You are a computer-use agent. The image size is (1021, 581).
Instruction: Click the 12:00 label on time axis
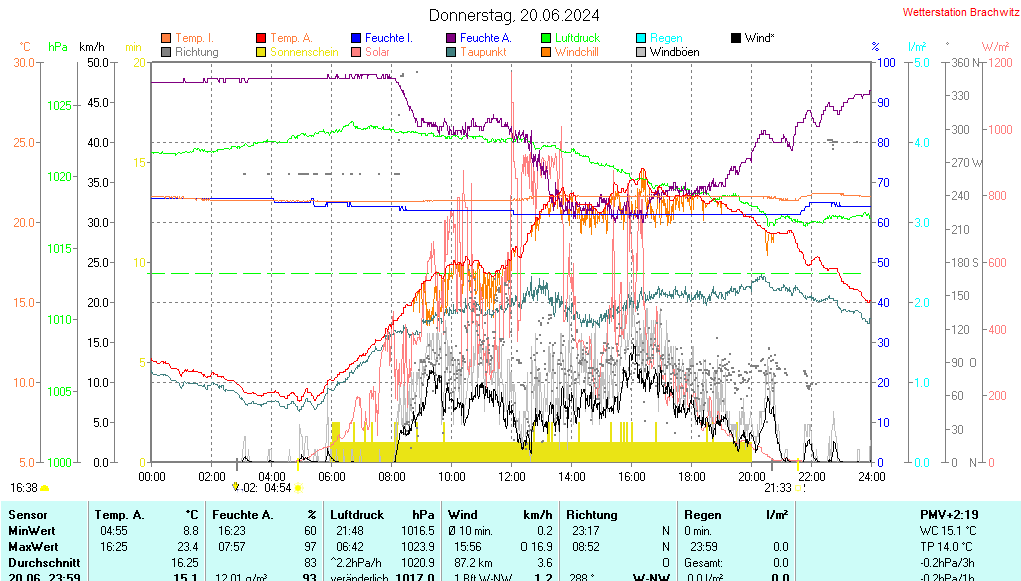(x=512, y=477)
